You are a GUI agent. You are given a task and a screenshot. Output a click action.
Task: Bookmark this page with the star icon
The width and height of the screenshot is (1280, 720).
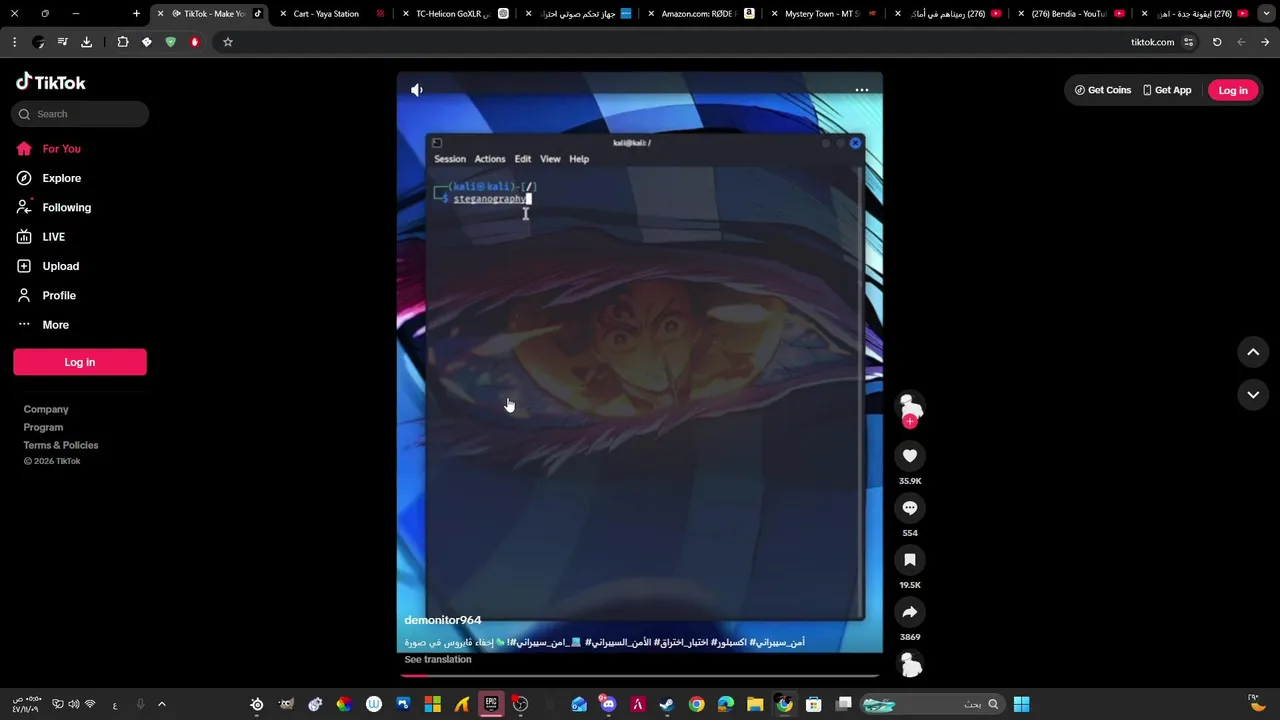[228, 42]
